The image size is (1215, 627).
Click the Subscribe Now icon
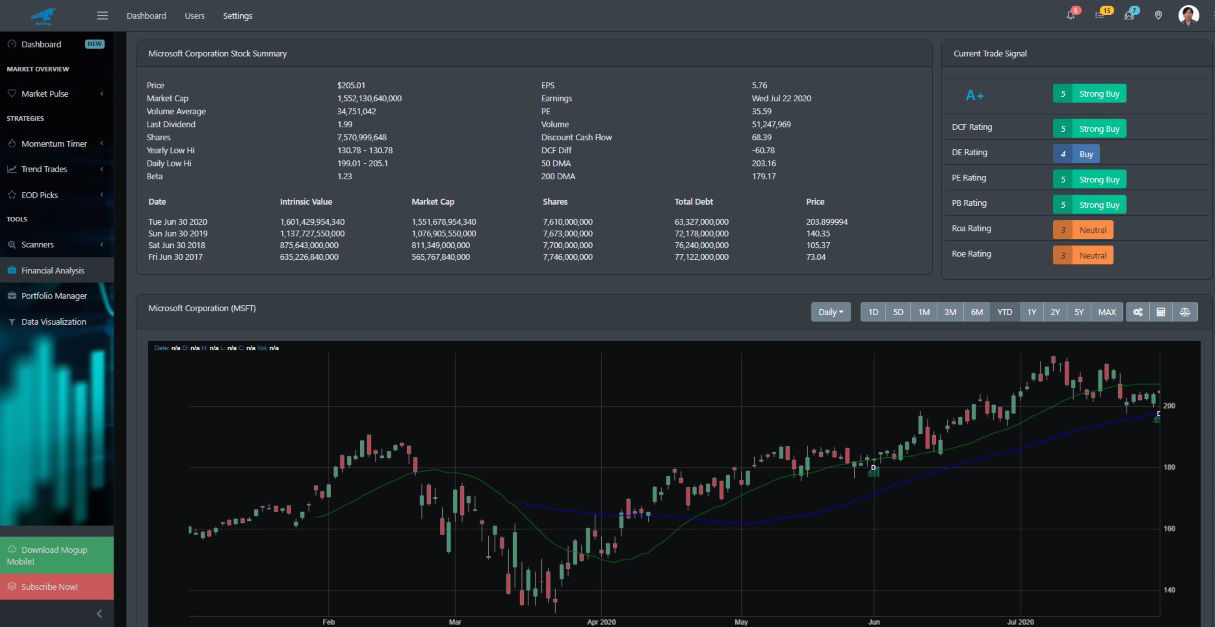tap(12, 587)
